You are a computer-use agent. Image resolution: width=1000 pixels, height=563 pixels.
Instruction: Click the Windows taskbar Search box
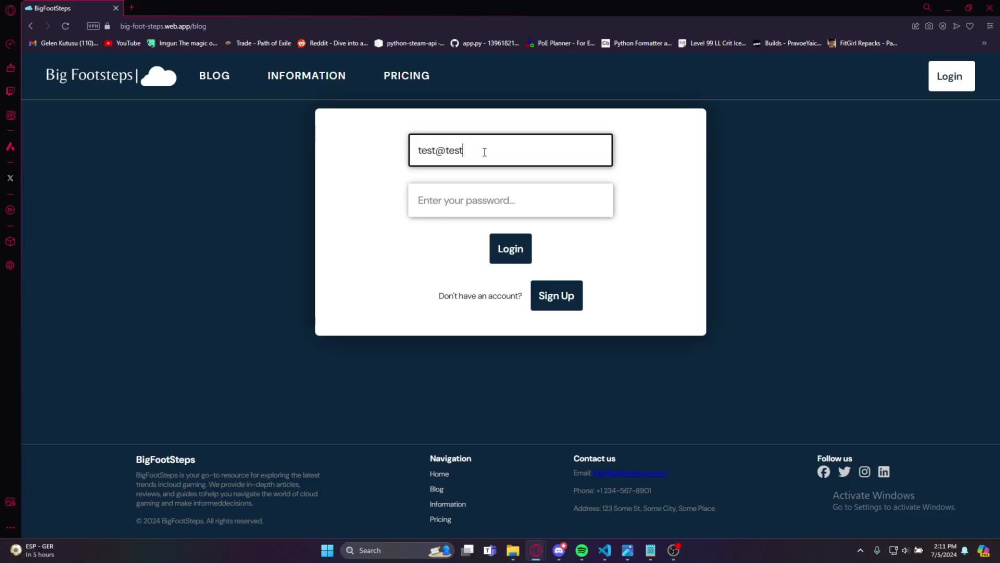(x=397, y=550)
